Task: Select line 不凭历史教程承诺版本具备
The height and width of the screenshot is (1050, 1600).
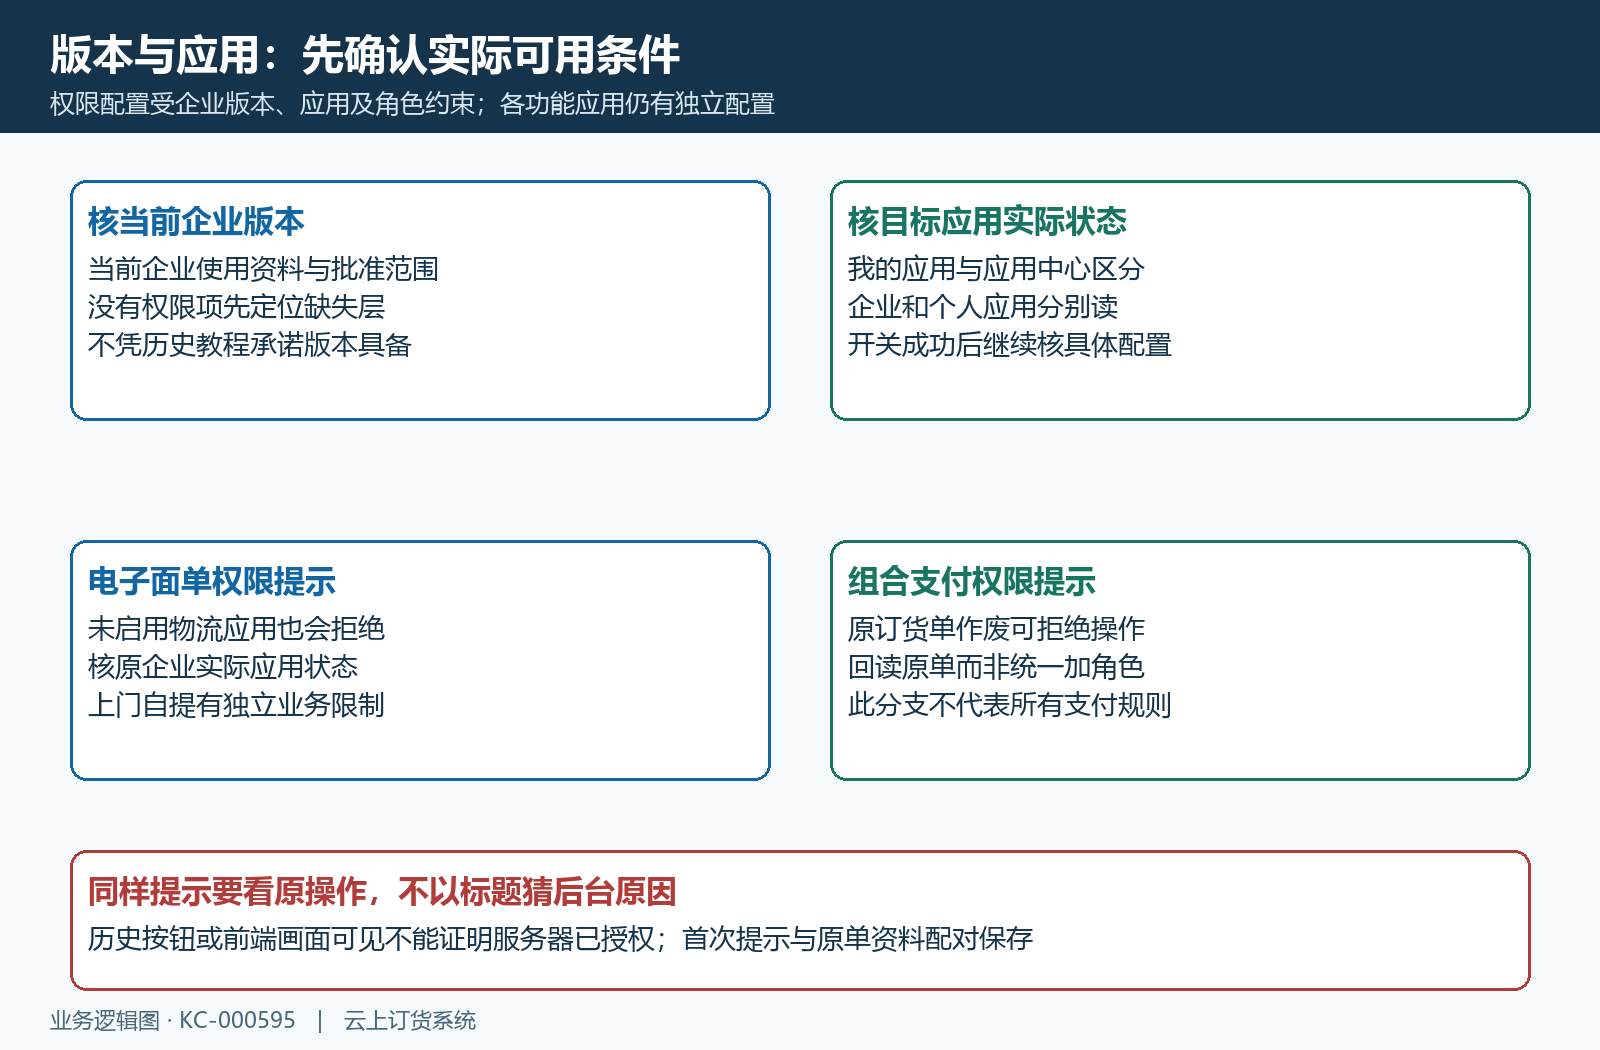Action: pyautogui.click(x=250, y=345)
